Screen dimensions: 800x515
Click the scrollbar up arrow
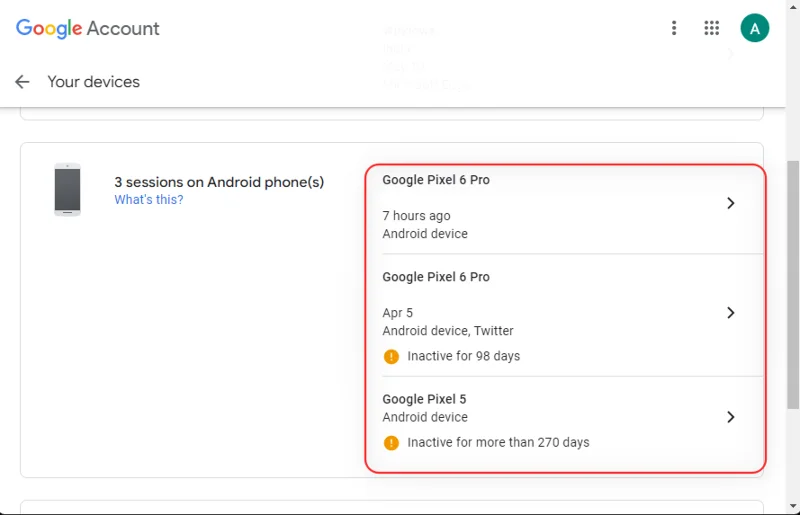click(x=793, y=7)
